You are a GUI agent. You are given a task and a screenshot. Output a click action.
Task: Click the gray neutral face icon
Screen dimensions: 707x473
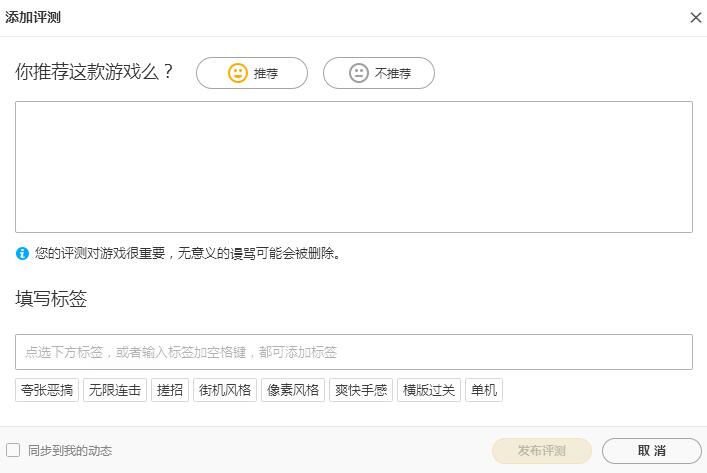359,73
